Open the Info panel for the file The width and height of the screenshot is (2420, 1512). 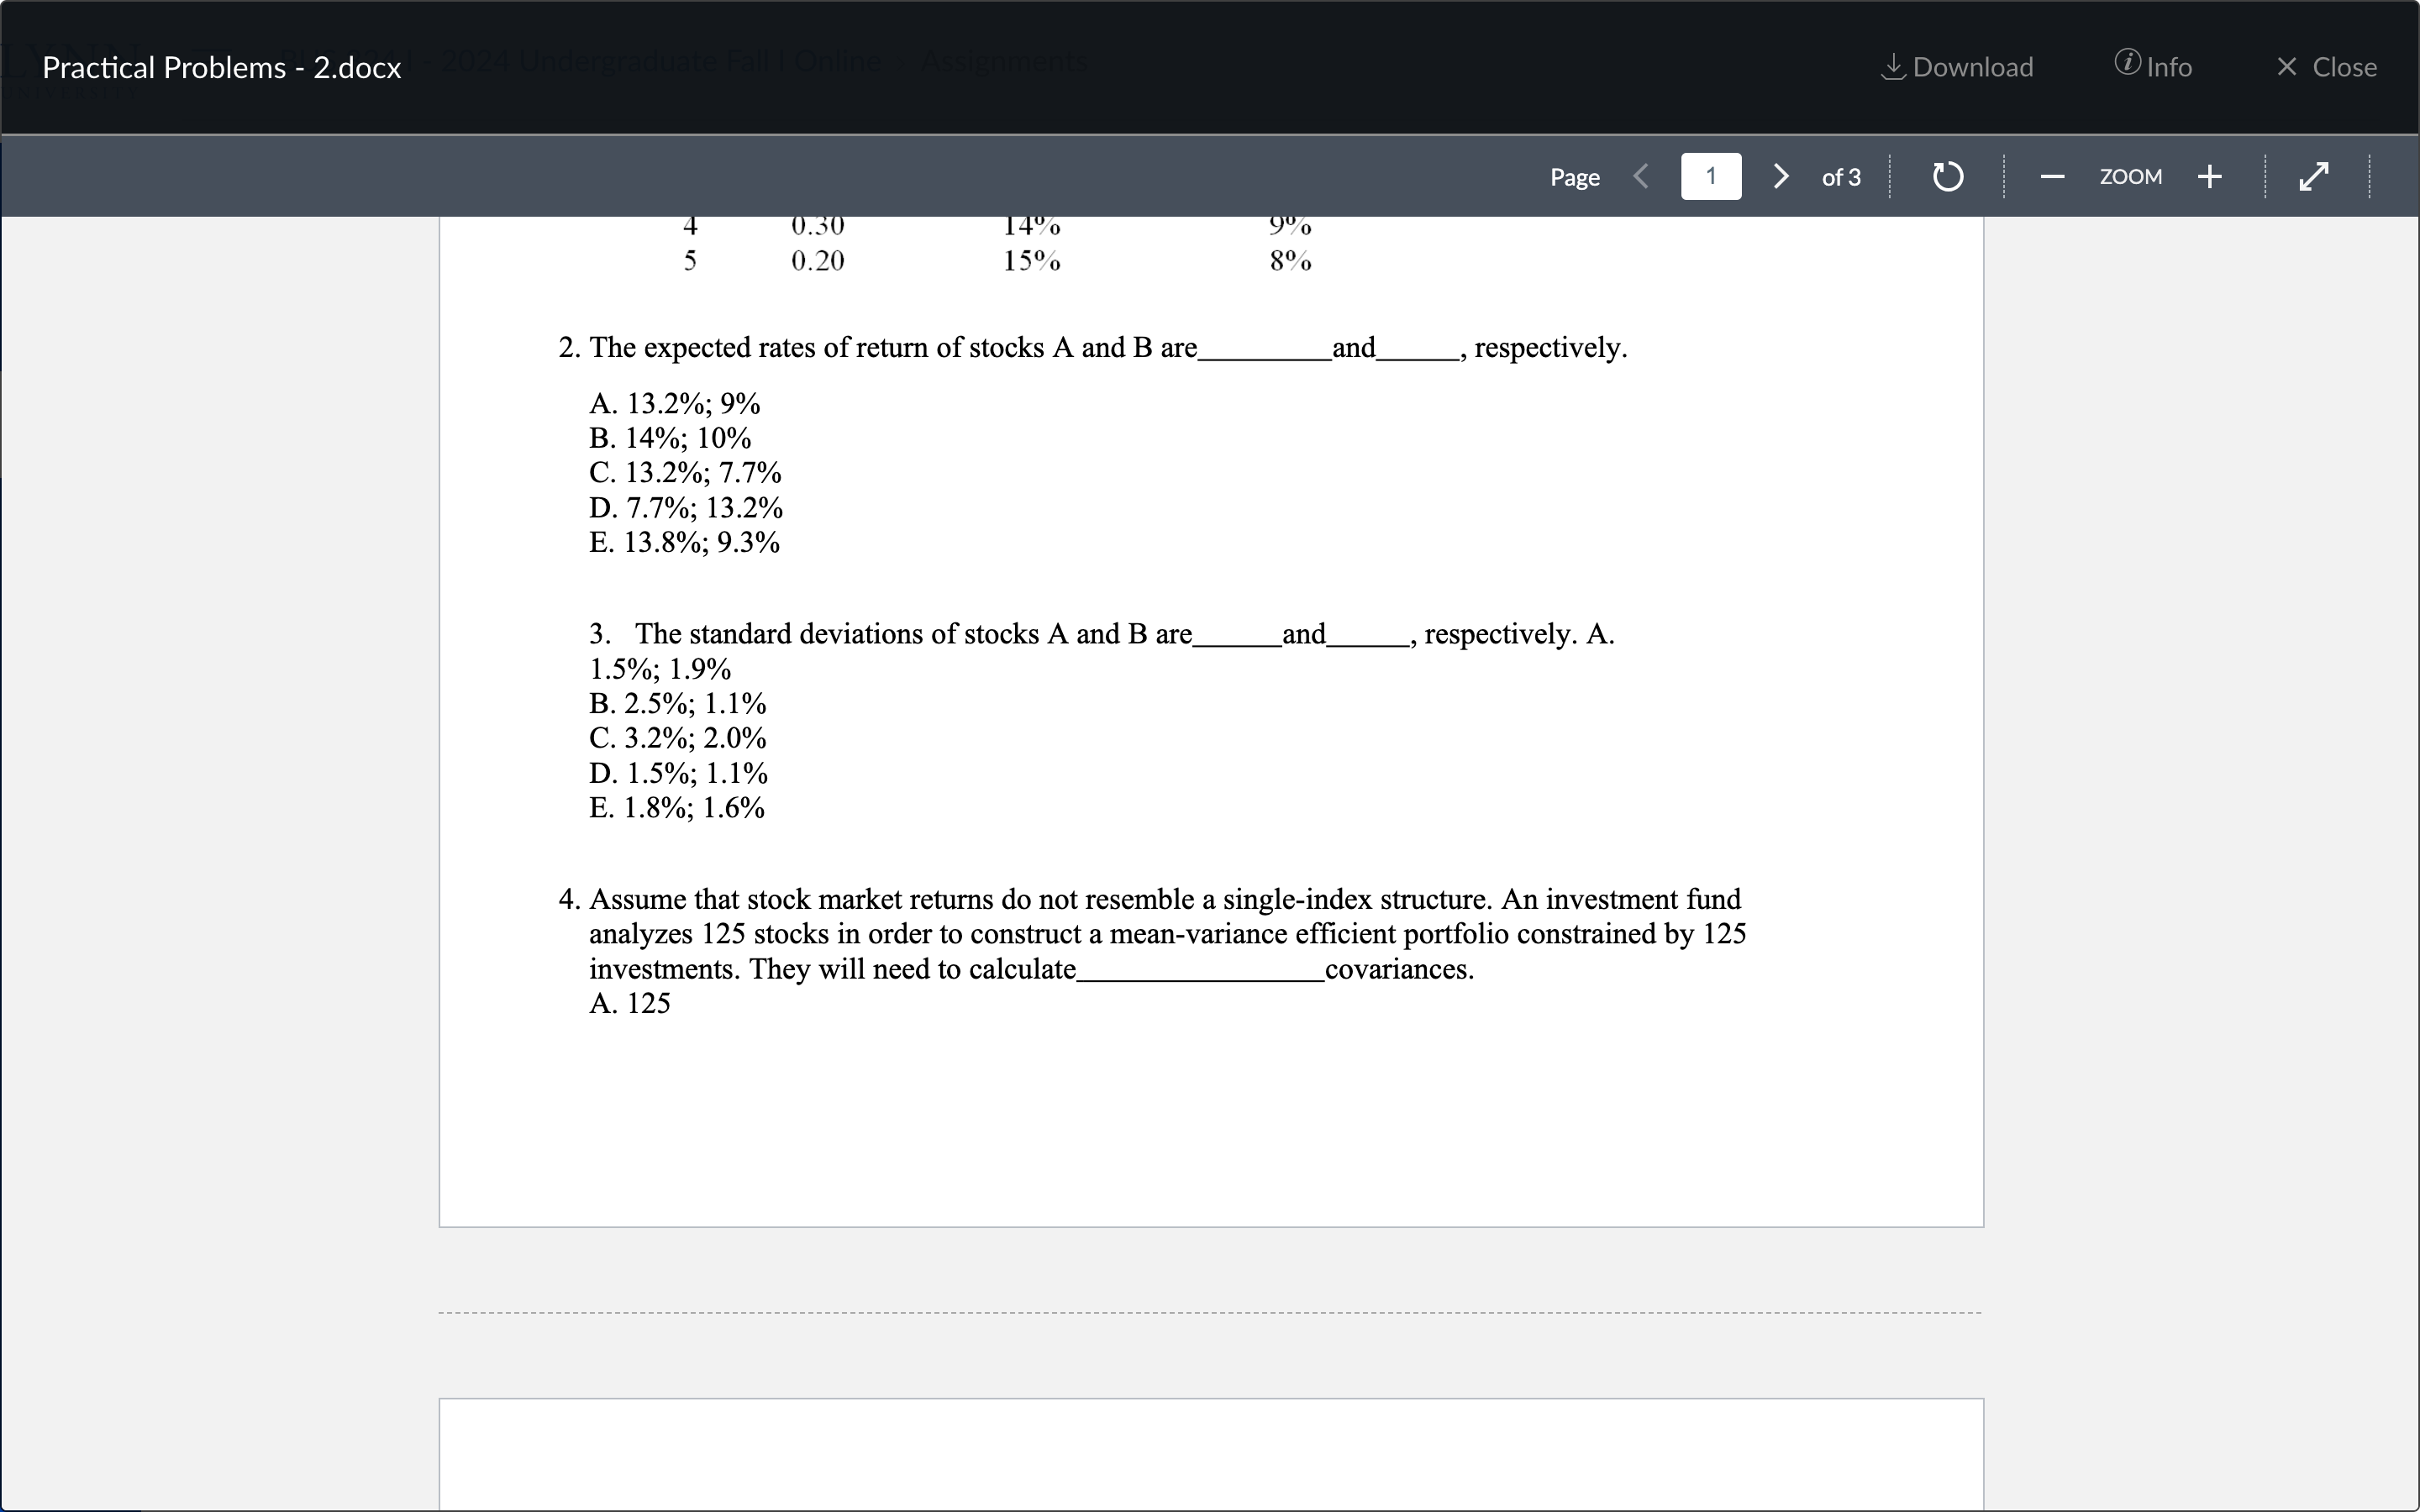coord(2152,66)
